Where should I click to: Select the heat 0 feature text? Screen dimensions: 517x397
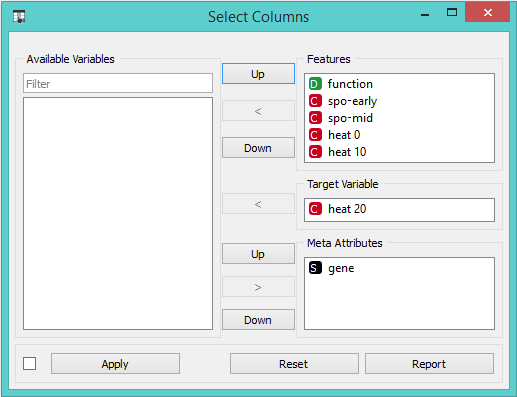tap(344, 135)
